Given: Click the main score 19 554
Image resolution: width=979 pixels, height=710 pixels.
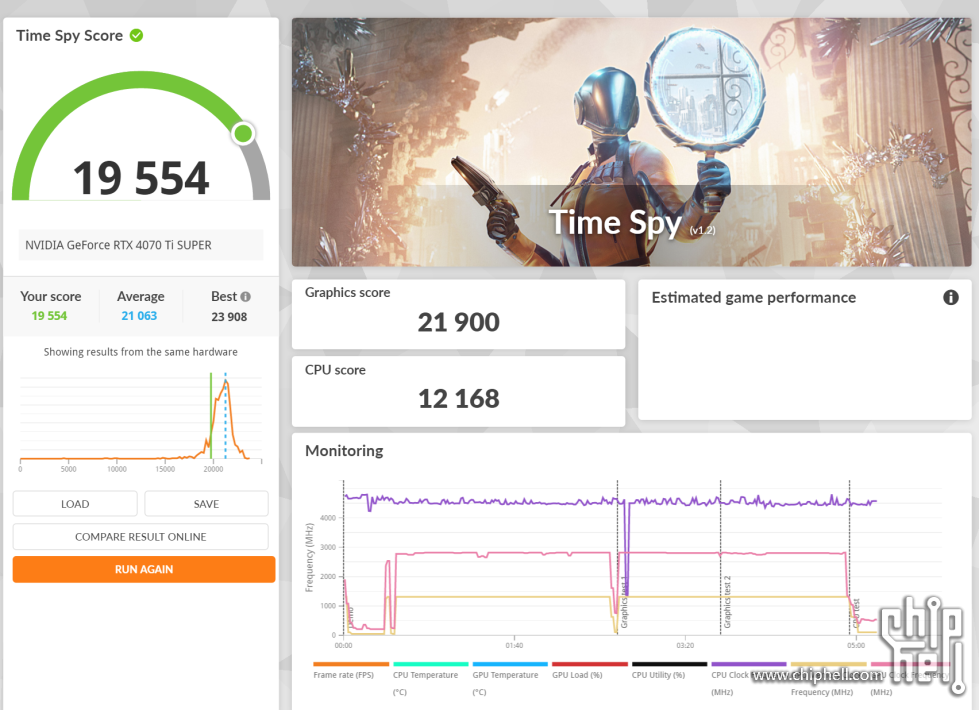Looking at the screenshot, I should (x=140, y=178).
